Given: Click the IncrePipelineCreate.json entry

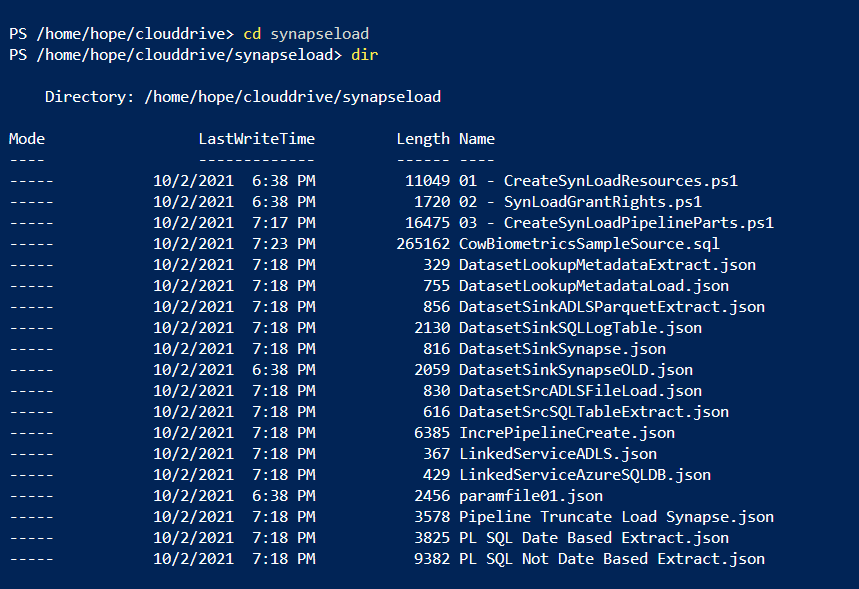Looking at the screenshot, I should click(567, 433).
